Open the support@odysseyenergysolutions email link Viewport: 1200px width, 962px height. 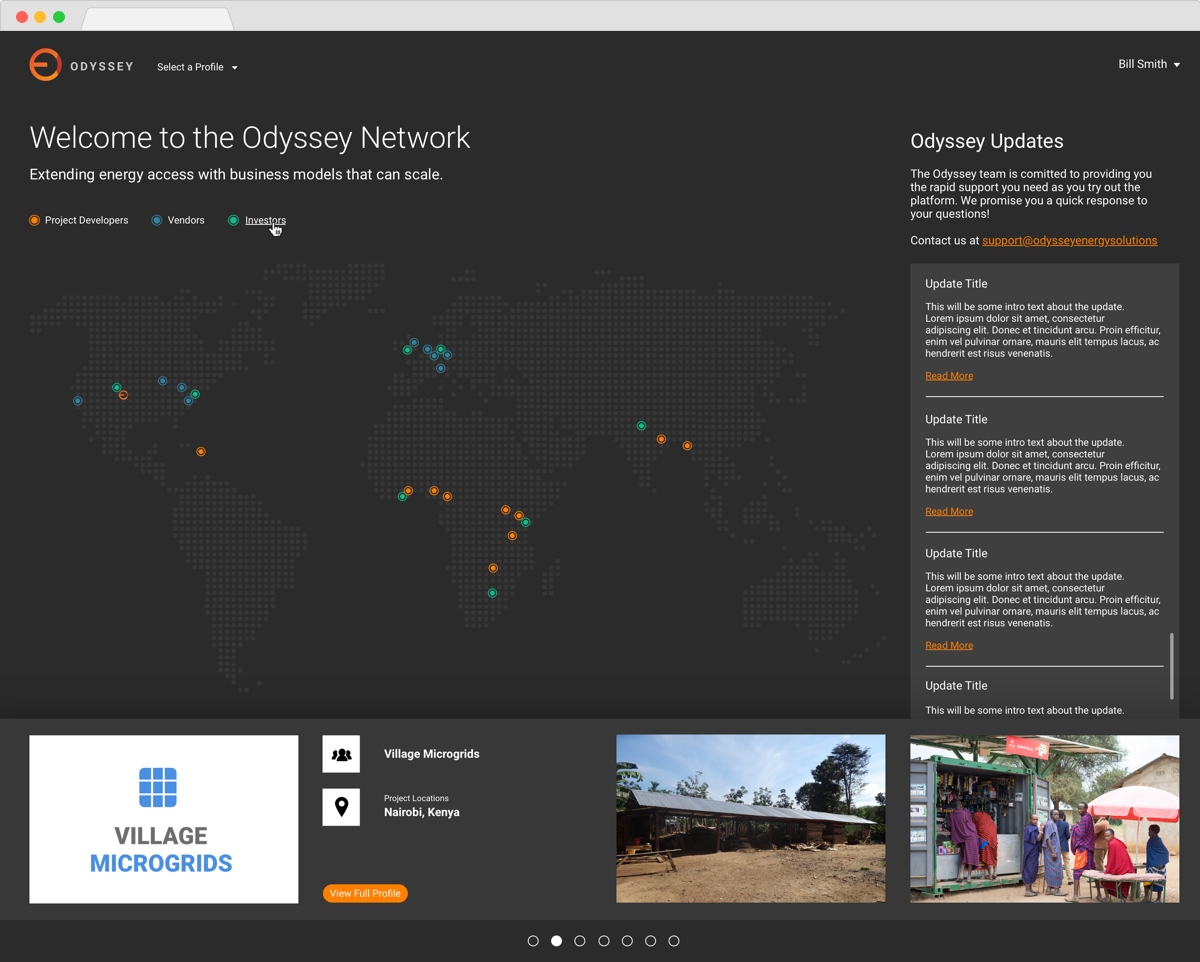tap(1069, 240)
